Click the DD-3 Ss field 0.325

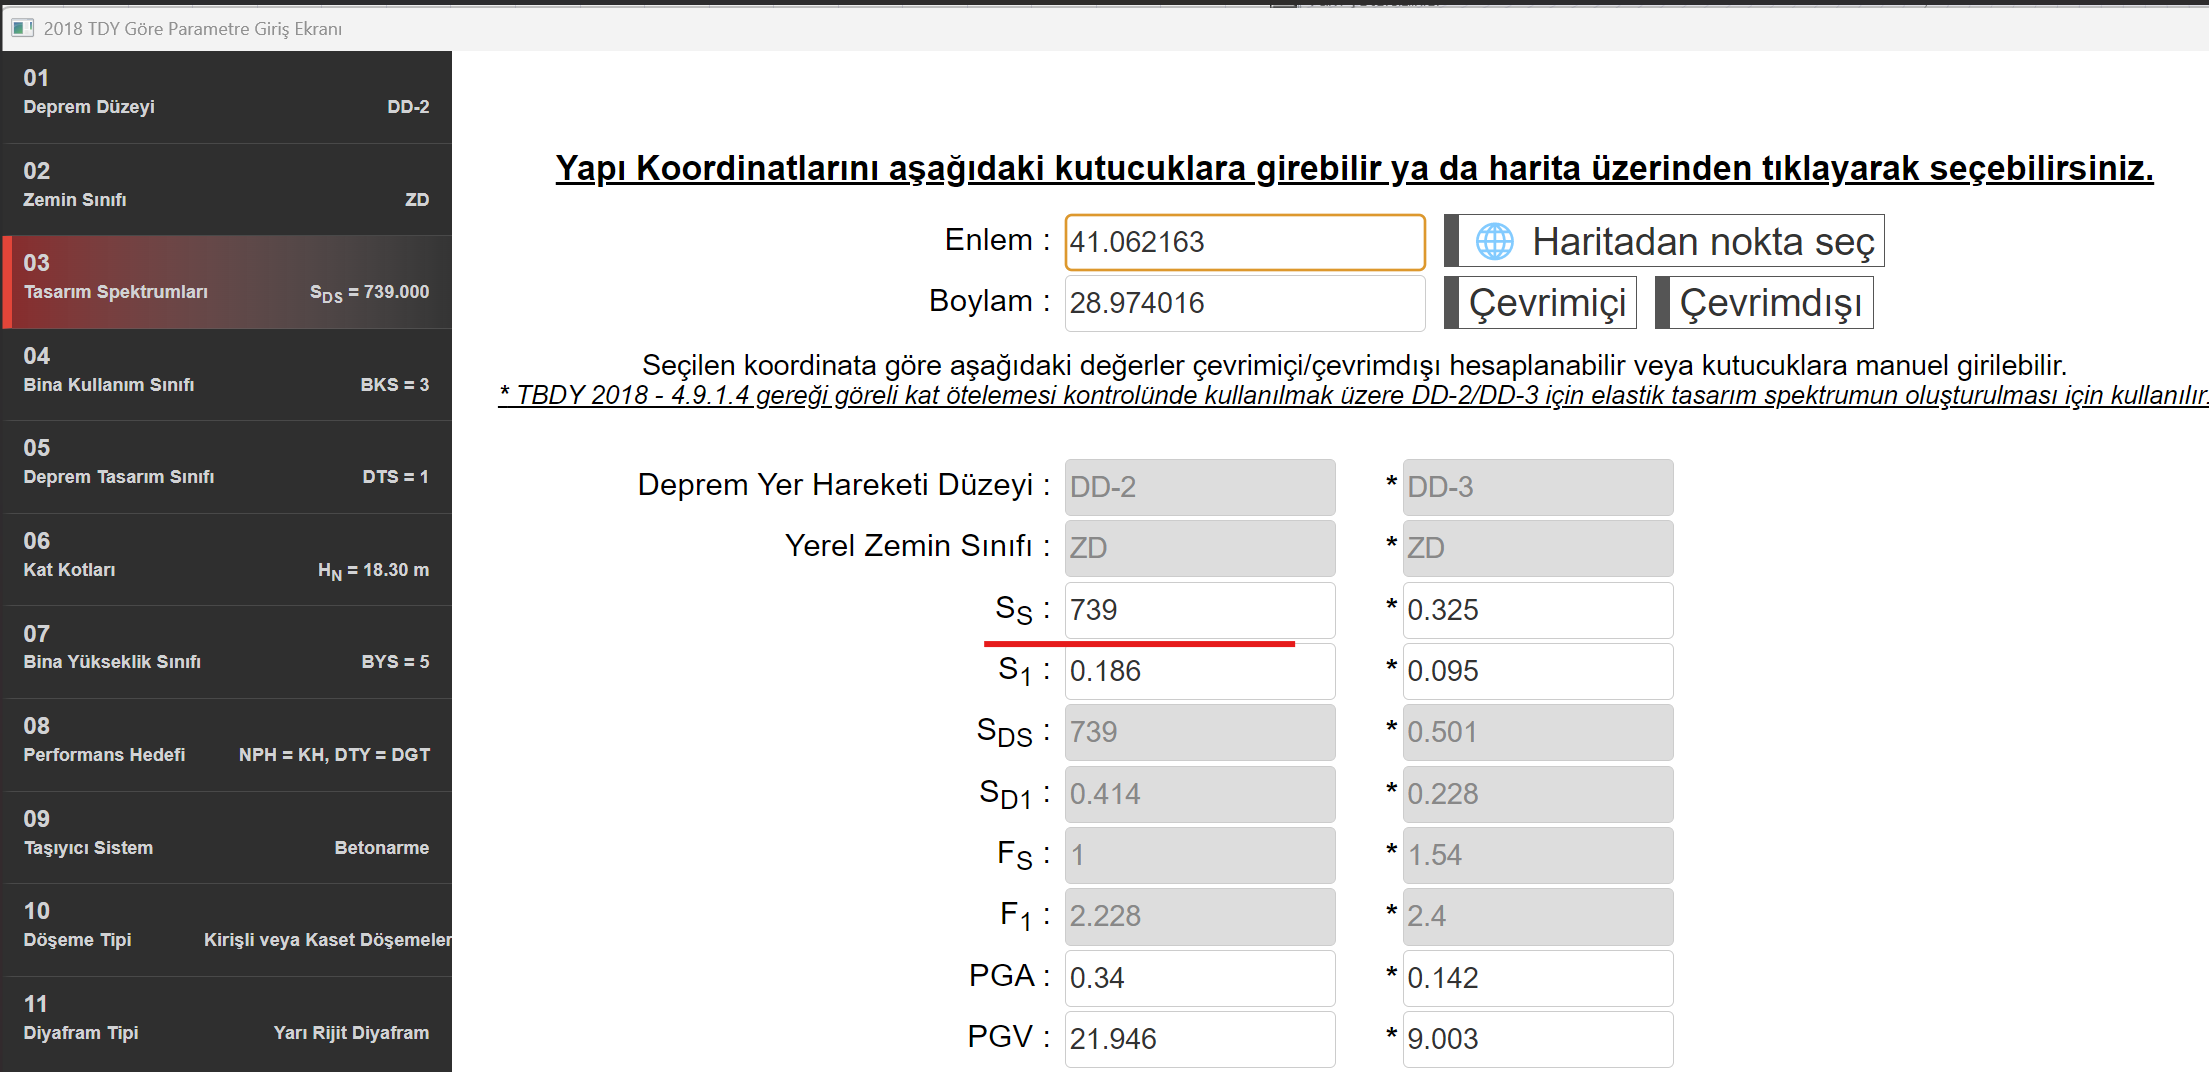click(x=1538, y=610)
